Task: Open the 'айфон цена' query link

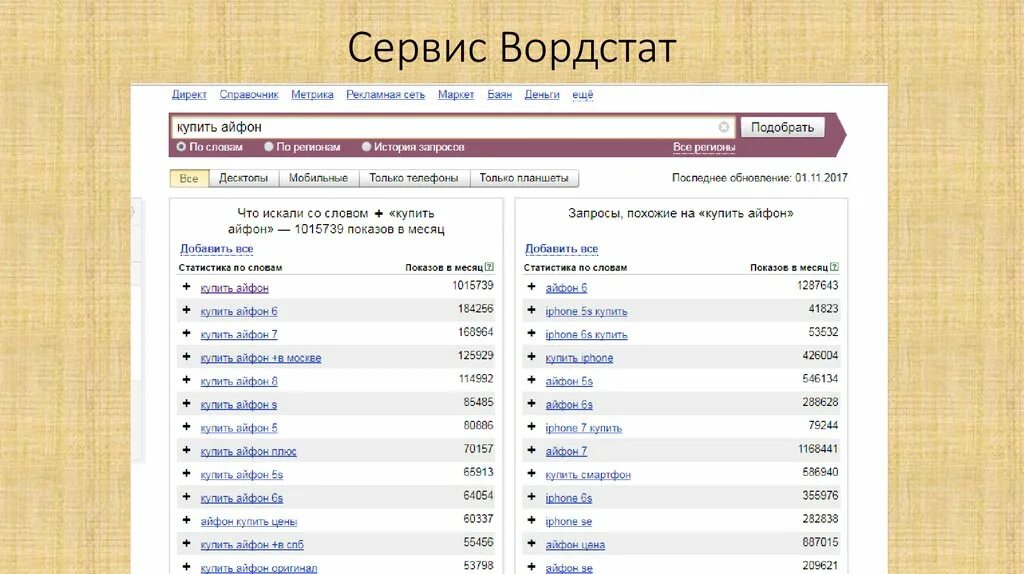Action: pos(575,545)
